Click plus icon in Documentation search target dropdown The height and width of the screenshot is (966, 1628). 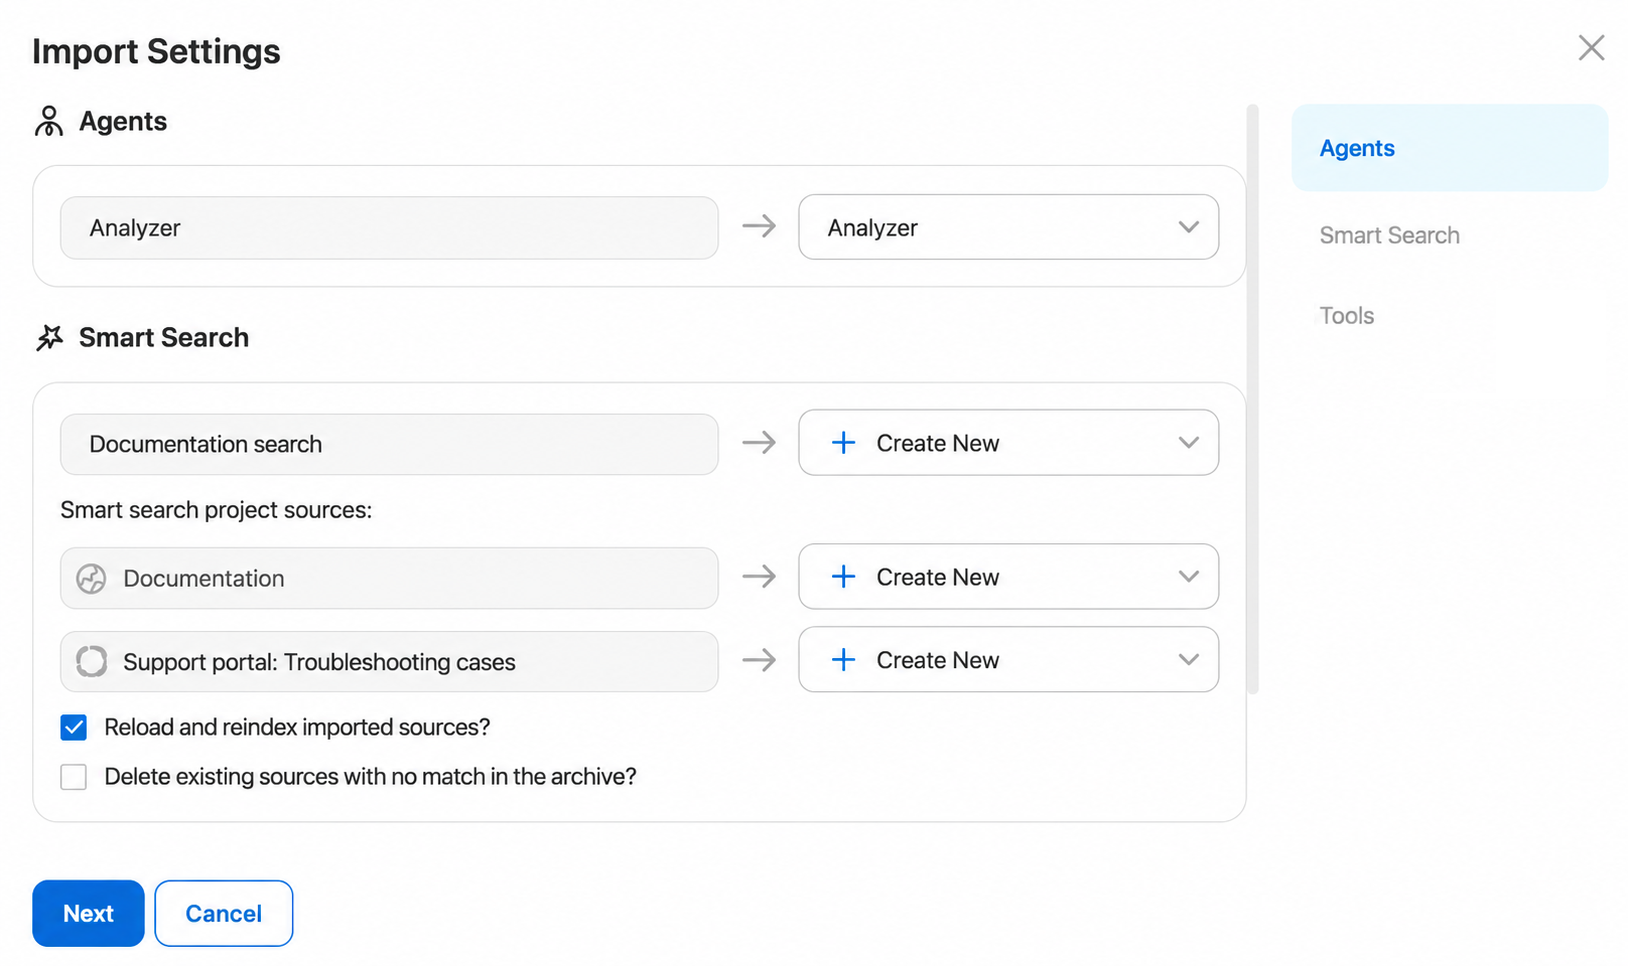[843, 443]
